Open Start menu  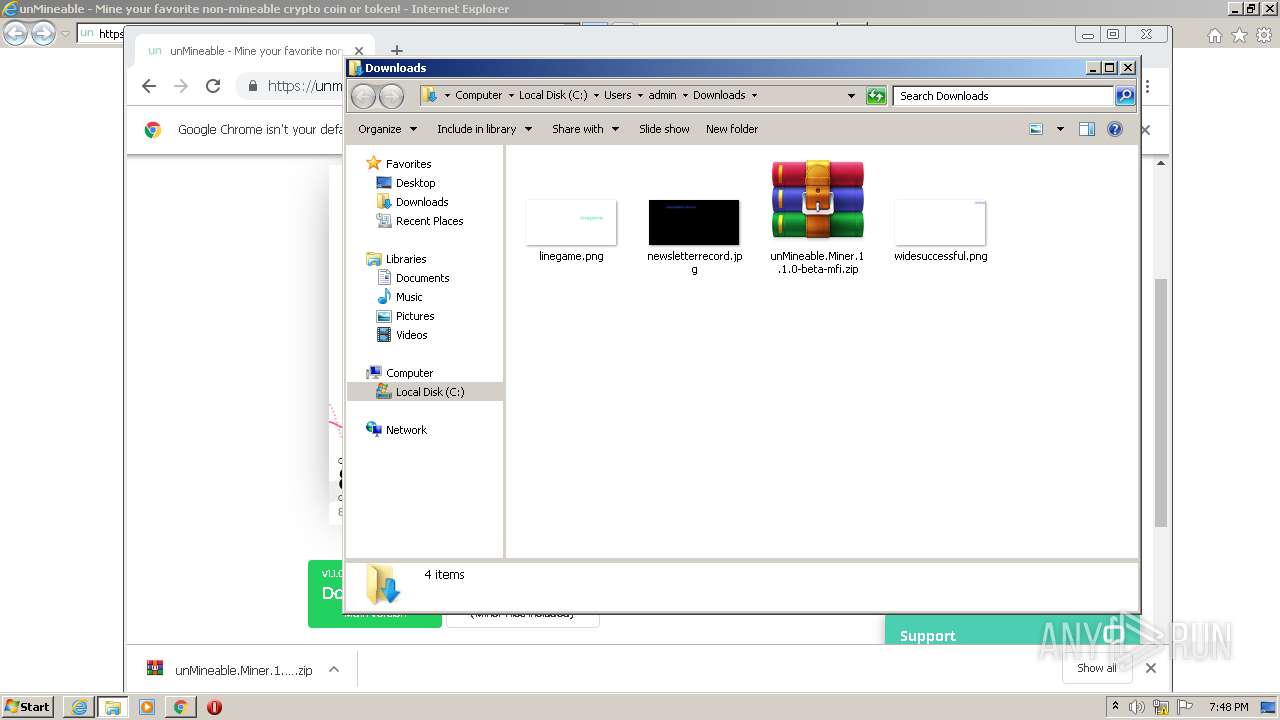(x=28, y=707)
